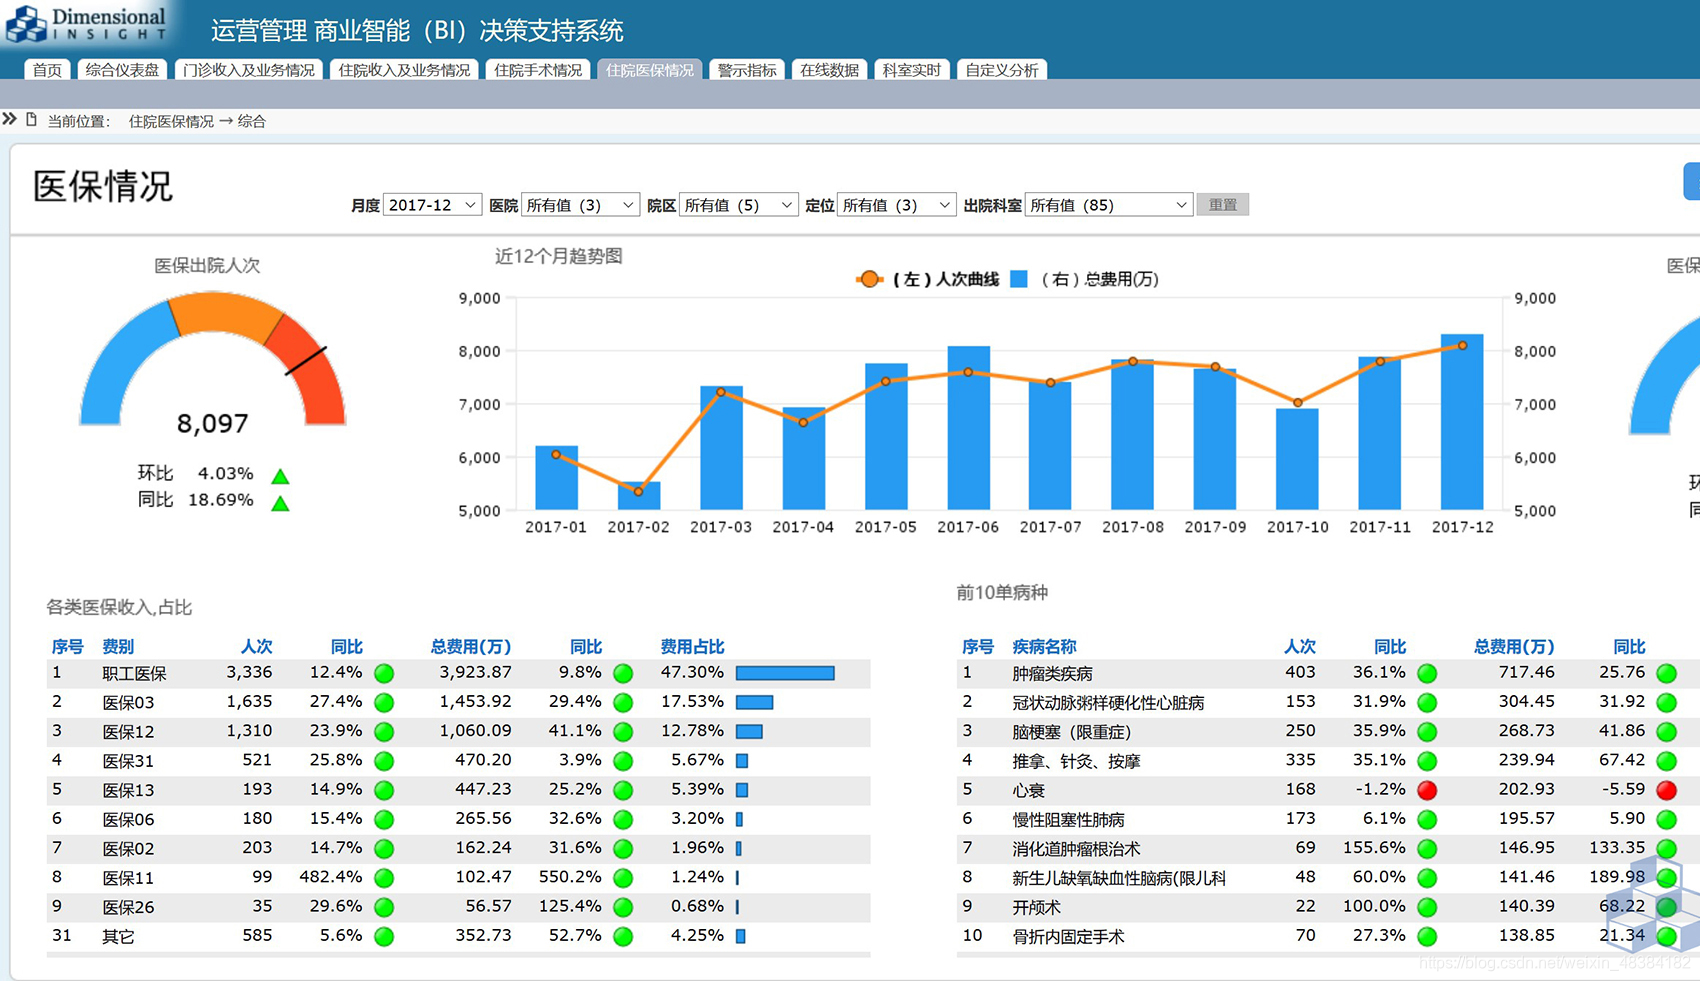Click the green 总费用 indicator next to 9.8% in 职工医保 row
This screenshot has width=1700, height=981.
click(x=623, y=673)
